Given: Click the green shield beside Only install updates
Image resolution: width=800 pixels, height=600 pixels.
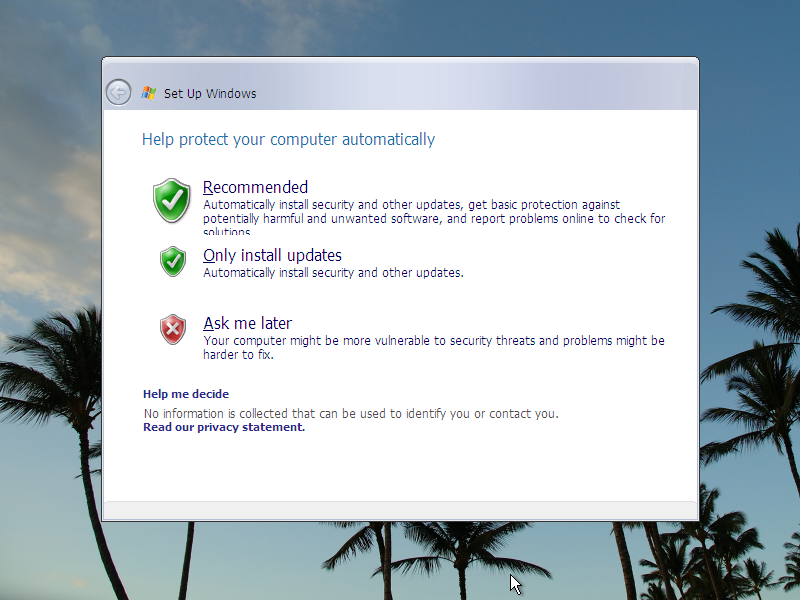Looking at the screenshot, I should point(173,261).
